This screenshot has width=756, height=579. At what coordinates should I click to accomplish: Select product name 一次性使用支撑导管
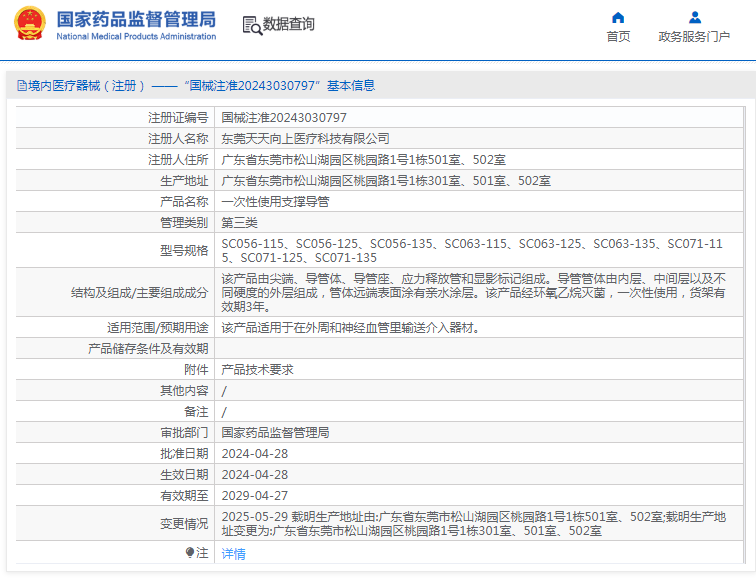pos(275,202)
